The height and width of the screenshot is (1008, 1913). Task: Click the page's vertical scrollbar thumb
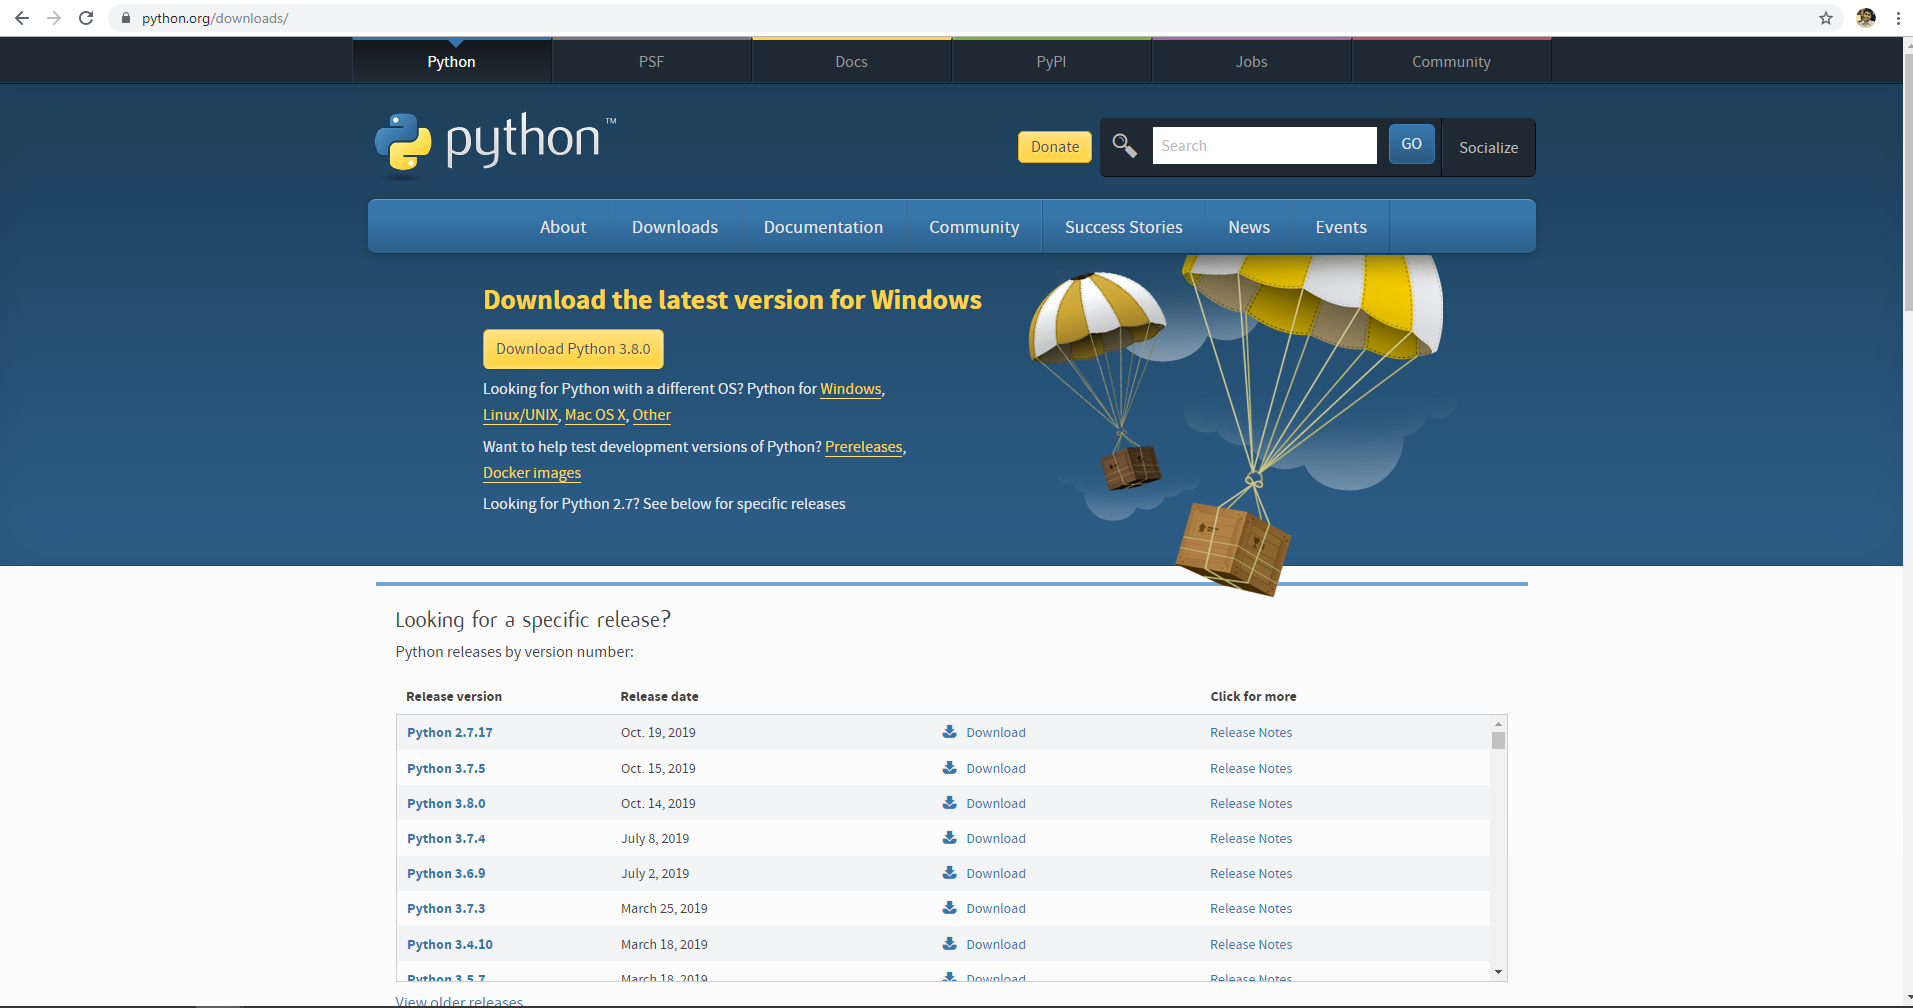1906,182
